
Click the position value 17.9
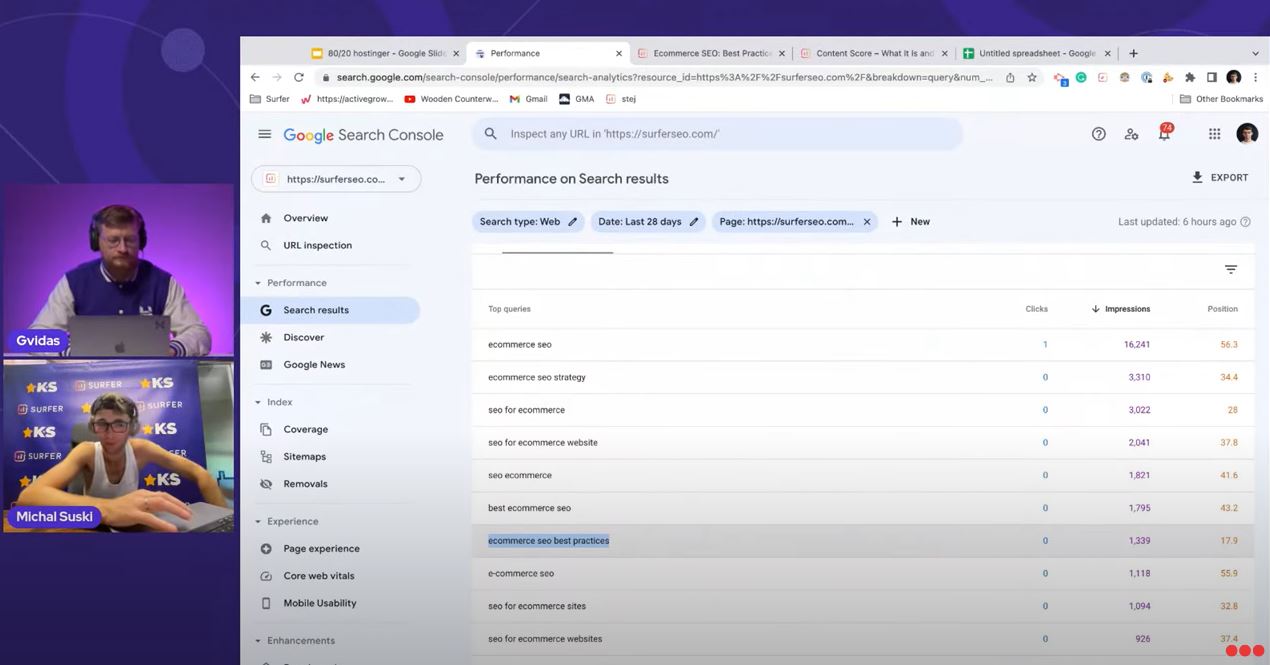click(x=1228, y=541)
